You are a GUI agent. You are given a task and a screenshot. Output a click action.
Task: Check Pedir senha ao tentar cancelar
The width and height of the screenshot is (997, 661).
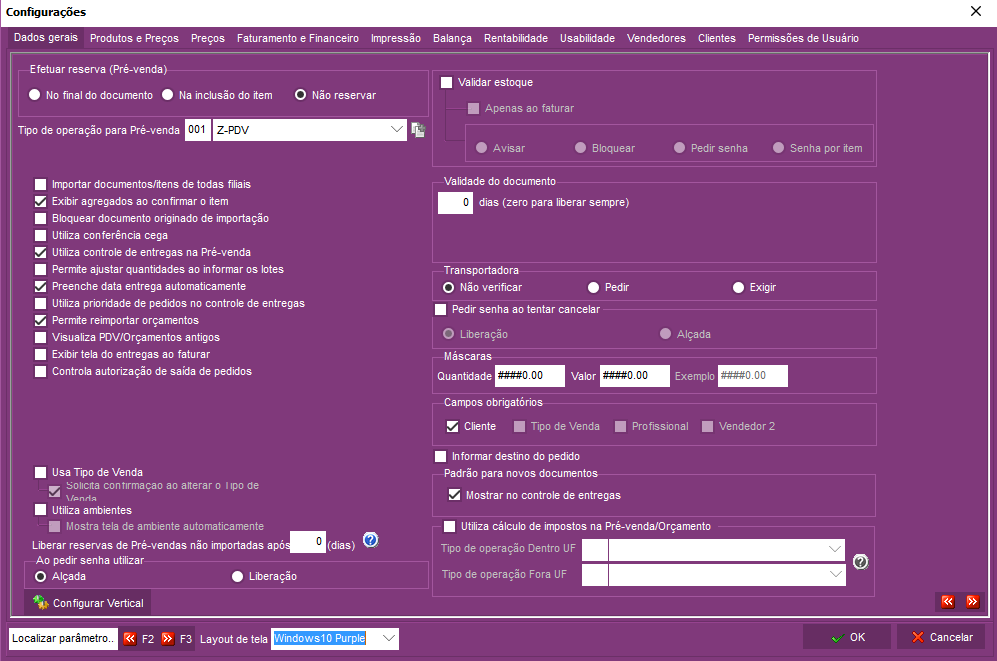coord(441,310)
